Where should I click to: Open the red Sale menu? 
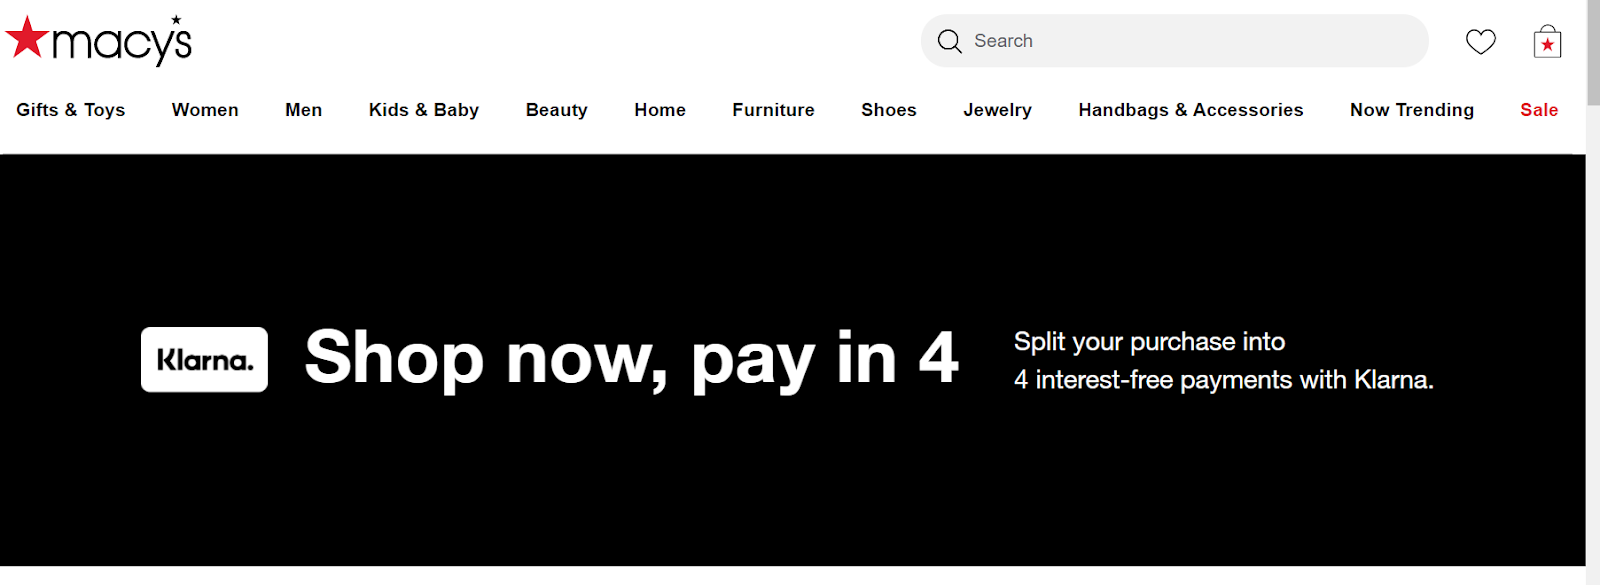(1539, 110)
